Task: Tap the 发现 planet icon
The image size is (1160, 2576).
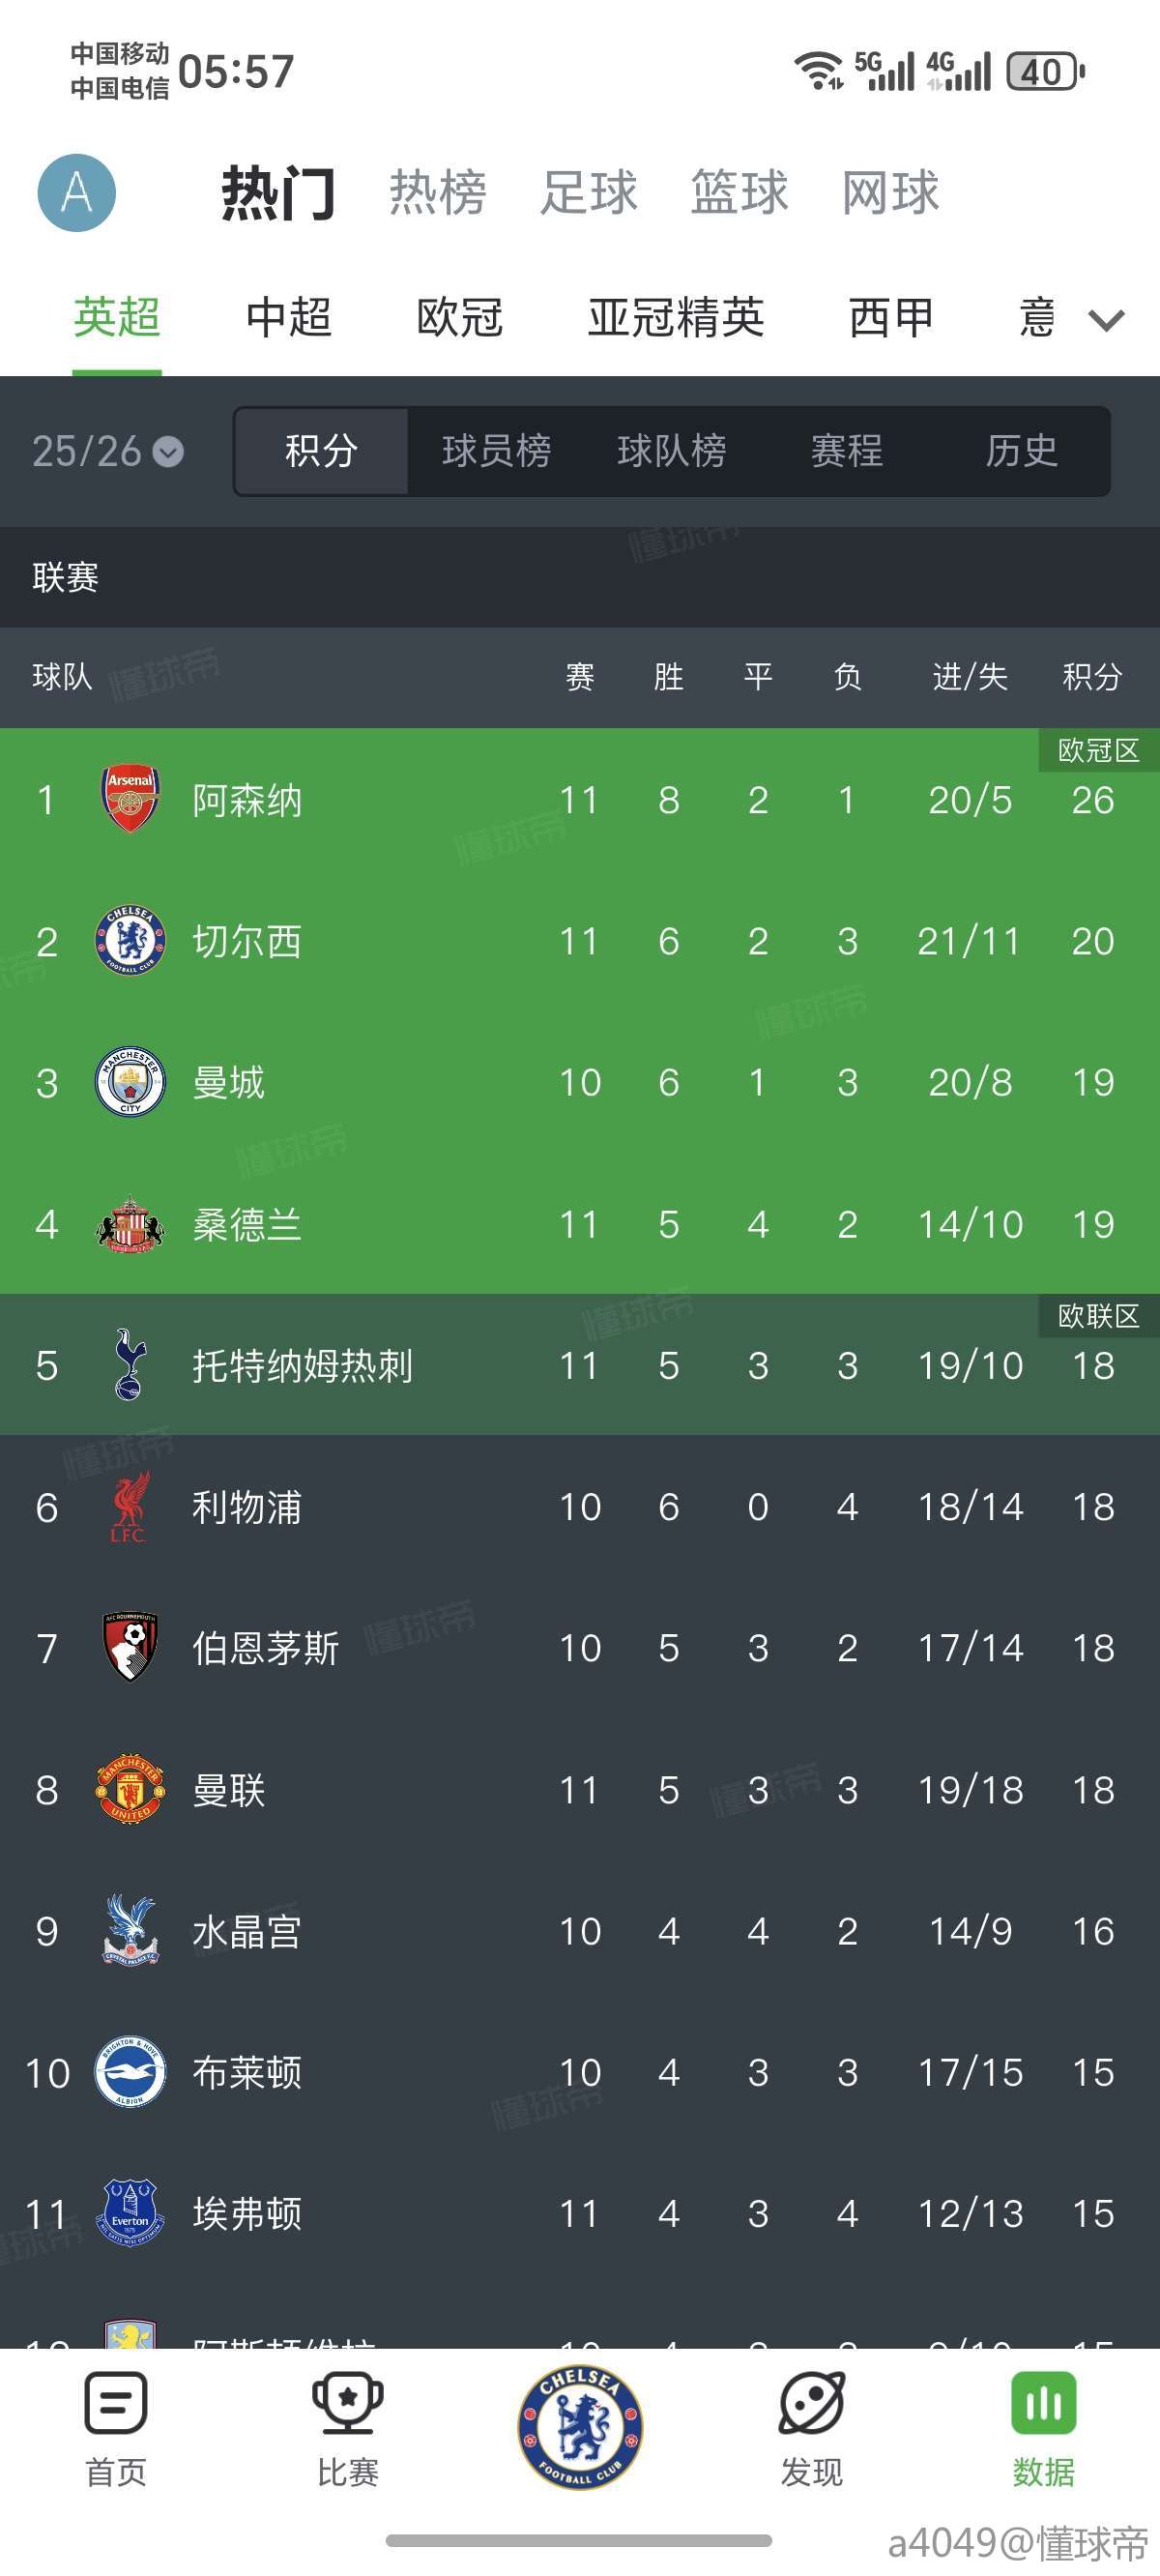Action: tap(811, 2403)
